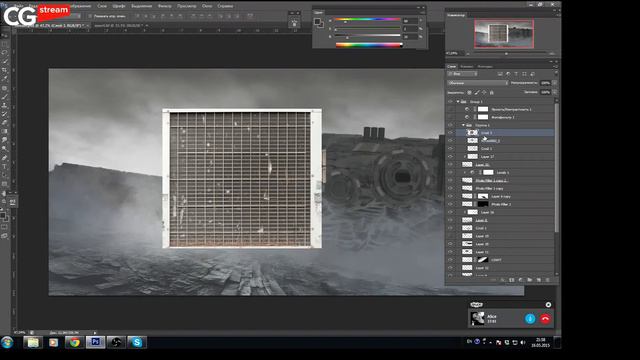Image resolution: width=640 pixels, height=360 pixels.
Task: Select the Eyedropper tool
Action: (x=5, y=79)
